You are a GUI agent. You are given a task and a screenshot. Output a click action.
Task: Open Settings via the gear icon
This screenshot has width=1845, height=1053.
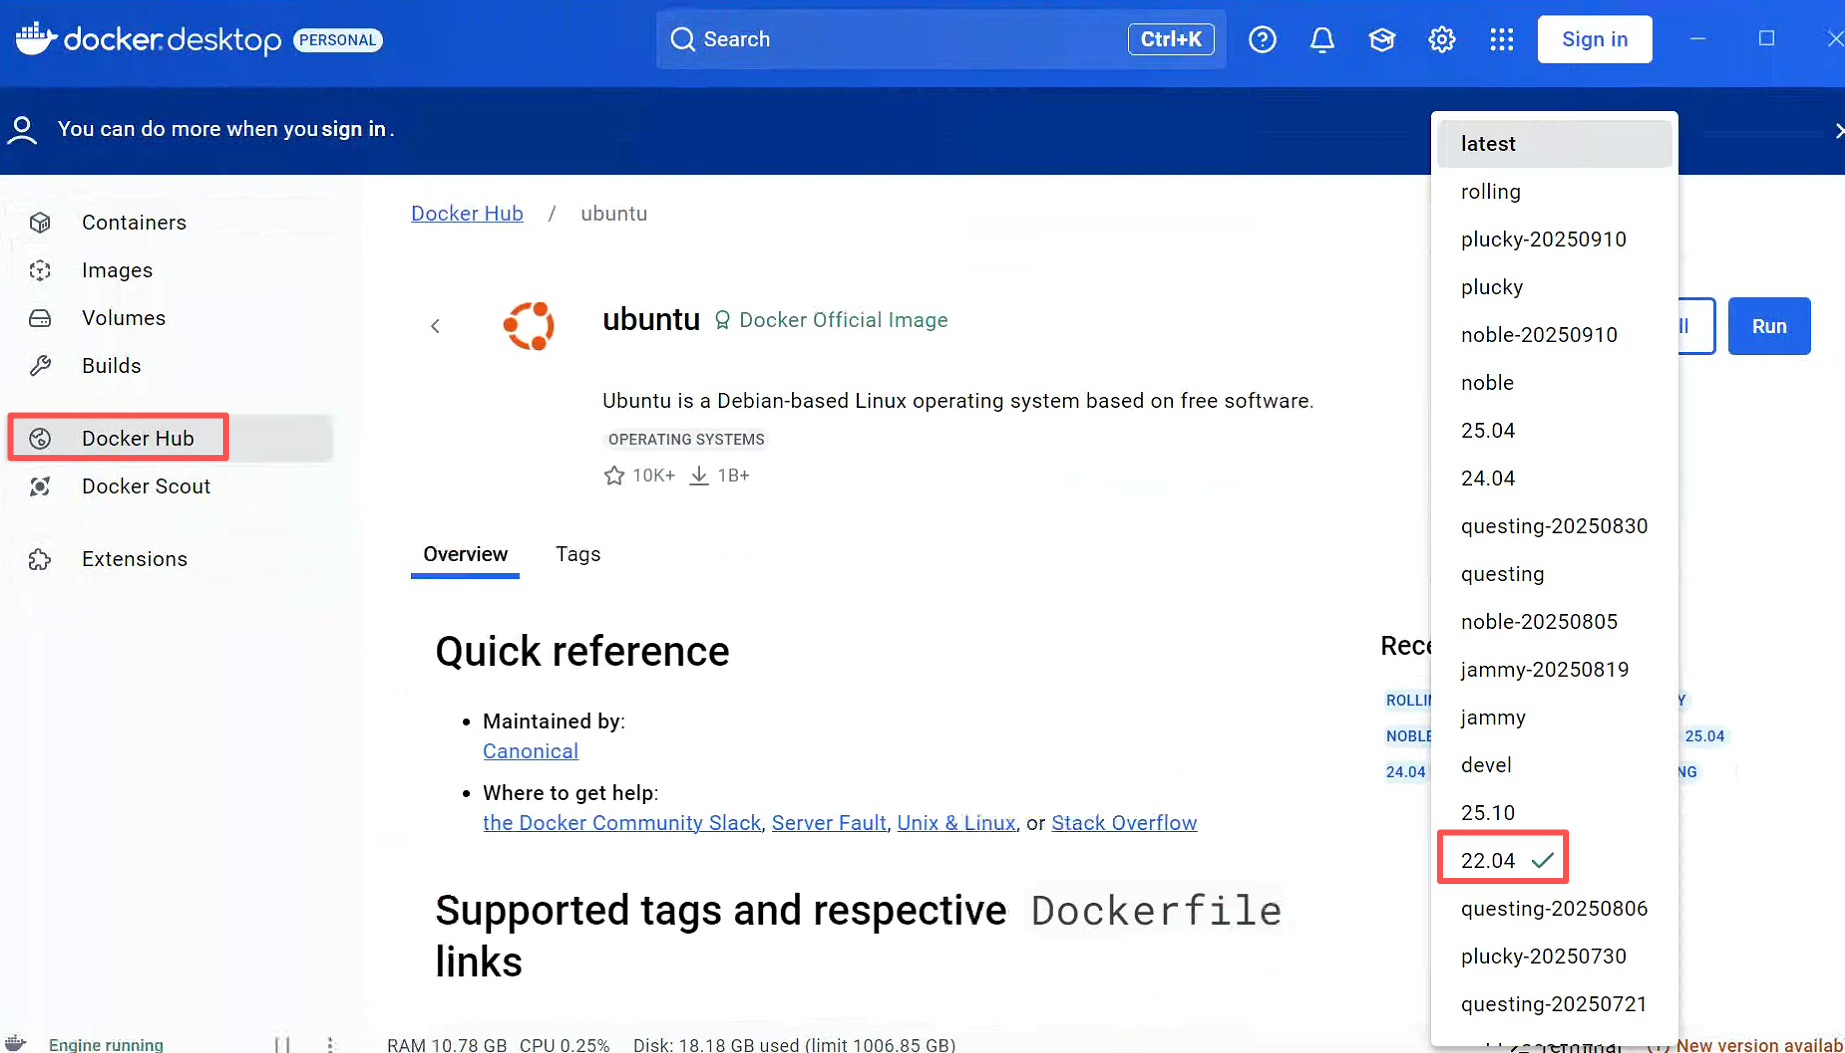1441,39
